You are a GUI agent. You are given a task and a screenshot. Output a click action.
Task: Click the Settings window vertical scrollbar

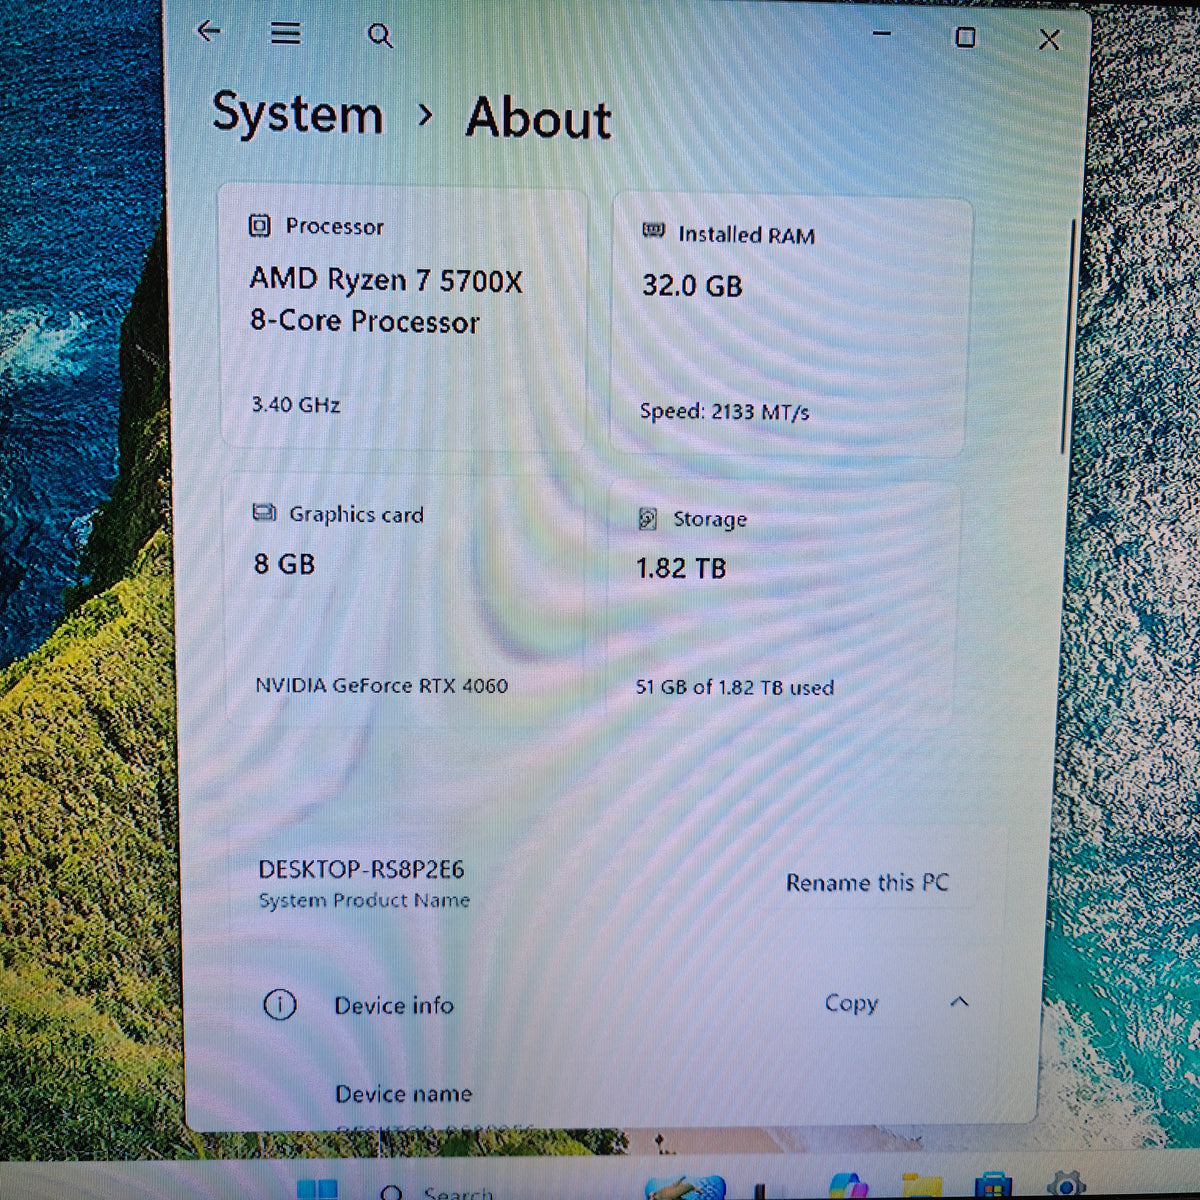pyautogui.click(x=1068, y=337)
